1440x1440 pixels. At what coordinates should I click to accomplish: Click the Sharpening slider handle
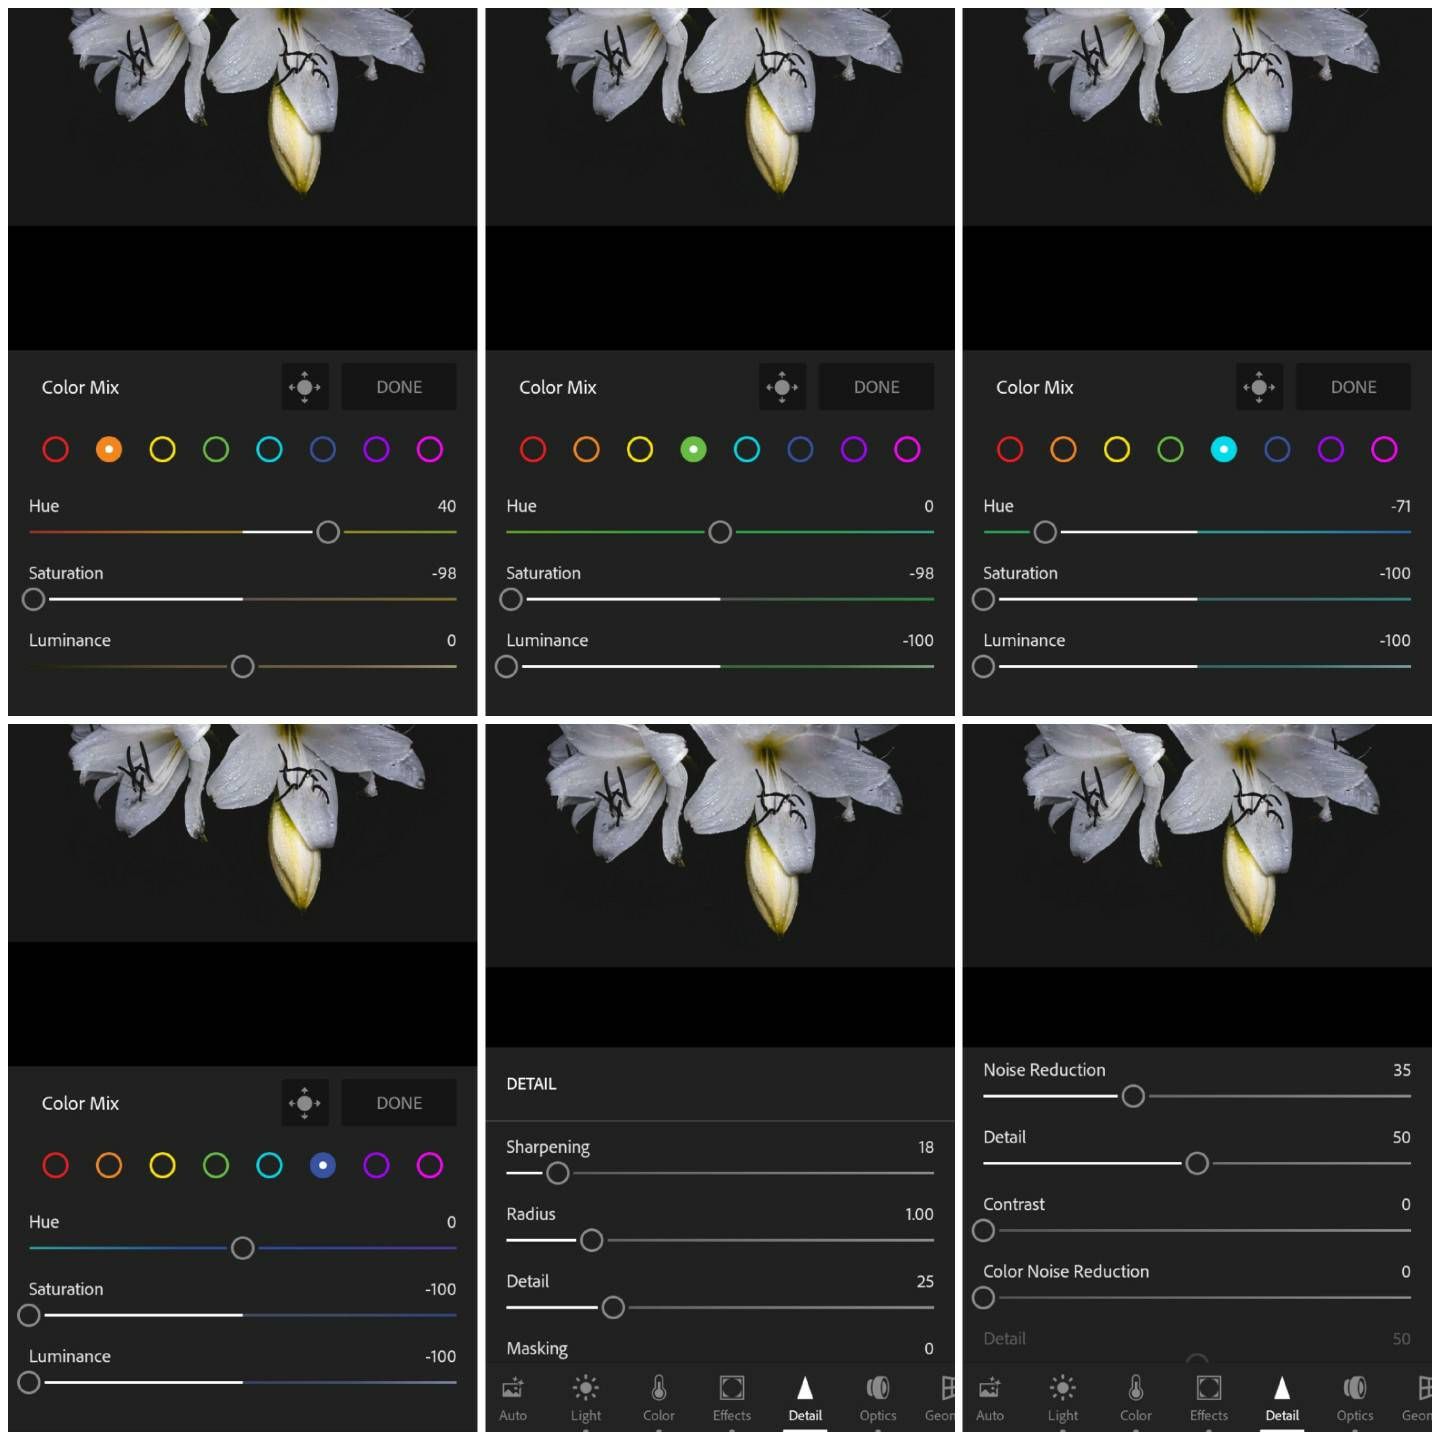558,1173
